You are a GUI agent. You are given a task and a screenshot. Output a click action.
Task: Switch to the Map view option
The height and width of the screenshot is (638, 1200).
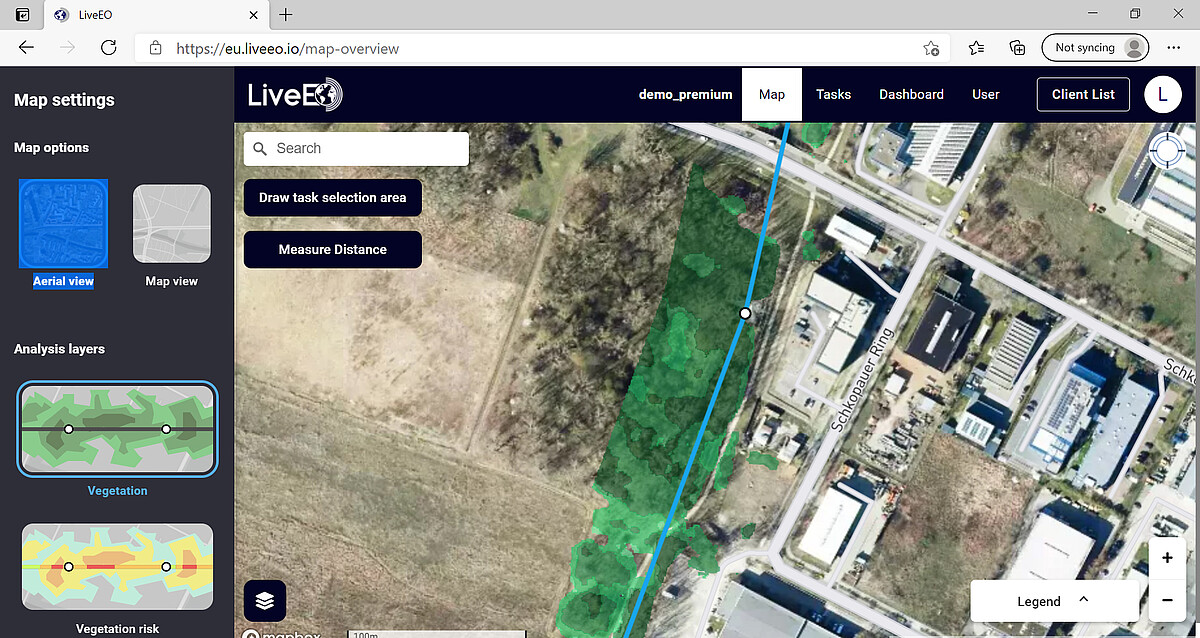(x=171, y=223)
